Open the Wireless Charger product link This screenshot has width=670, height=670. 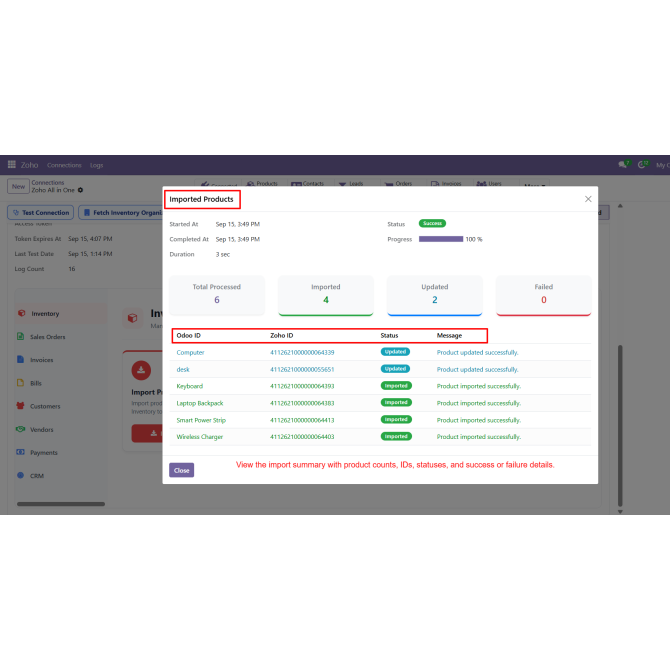coord(200,437)
